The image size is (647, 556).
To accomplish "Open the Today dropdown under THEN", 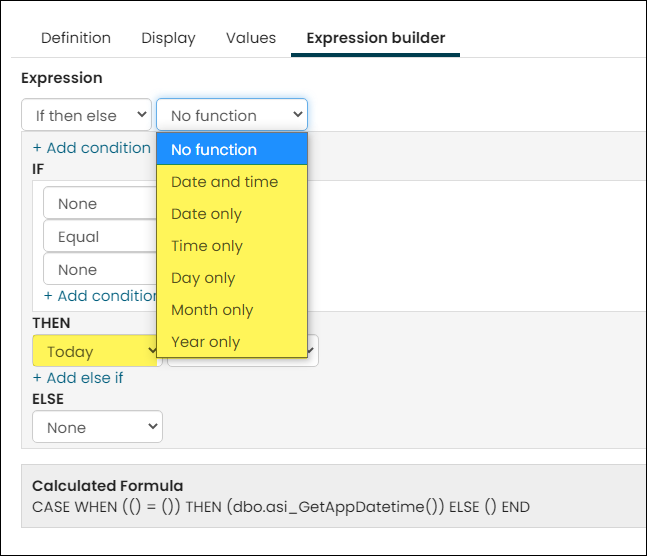I will (97, 351).
